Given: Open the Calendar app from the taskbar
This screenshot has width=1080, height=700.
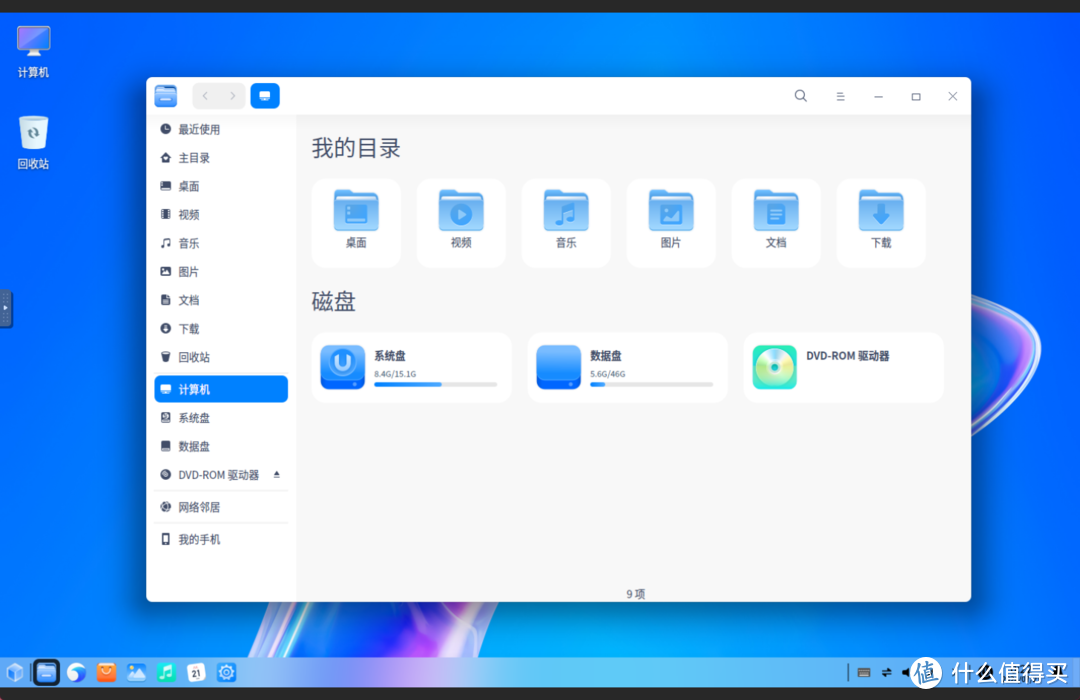Looking at the screenshot, I should [196, 672].
